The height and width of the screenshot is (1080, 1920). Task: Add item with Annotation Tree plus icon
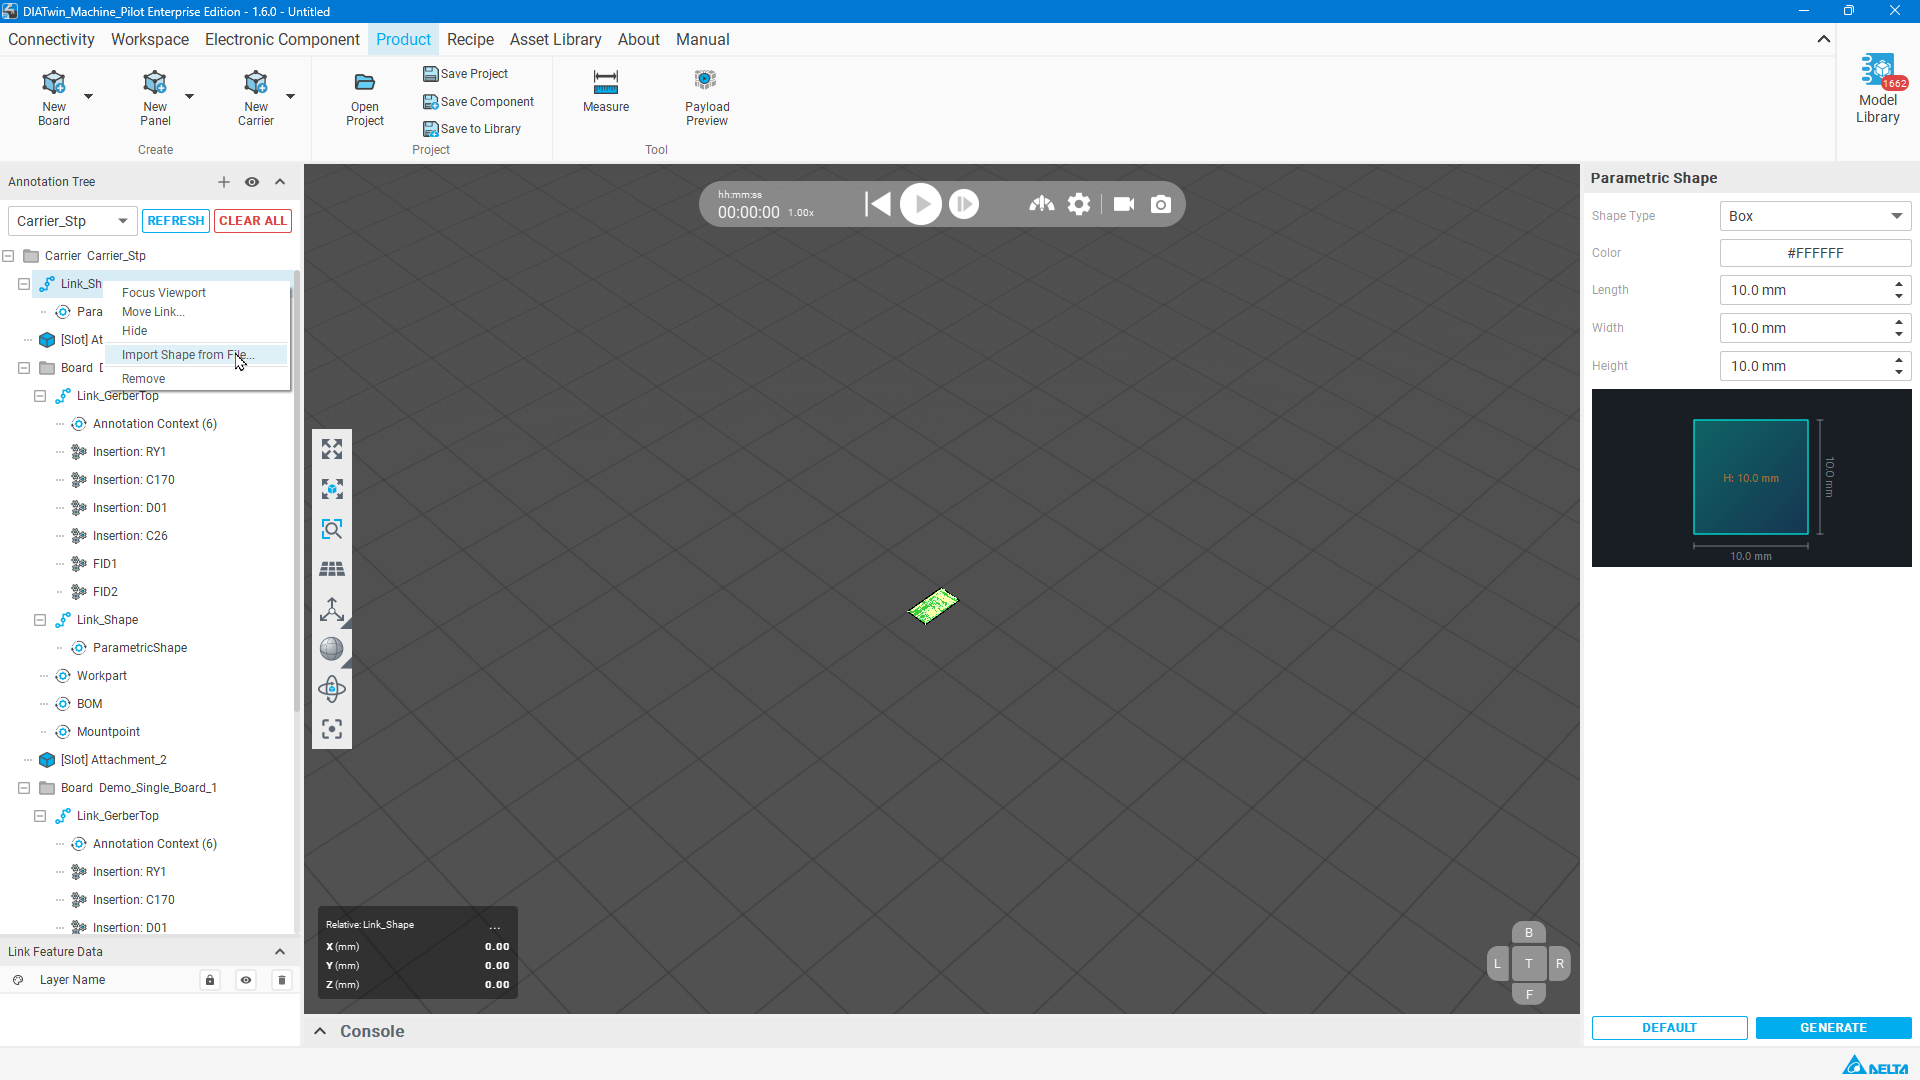pyautogui.click(x=224, y=182)
